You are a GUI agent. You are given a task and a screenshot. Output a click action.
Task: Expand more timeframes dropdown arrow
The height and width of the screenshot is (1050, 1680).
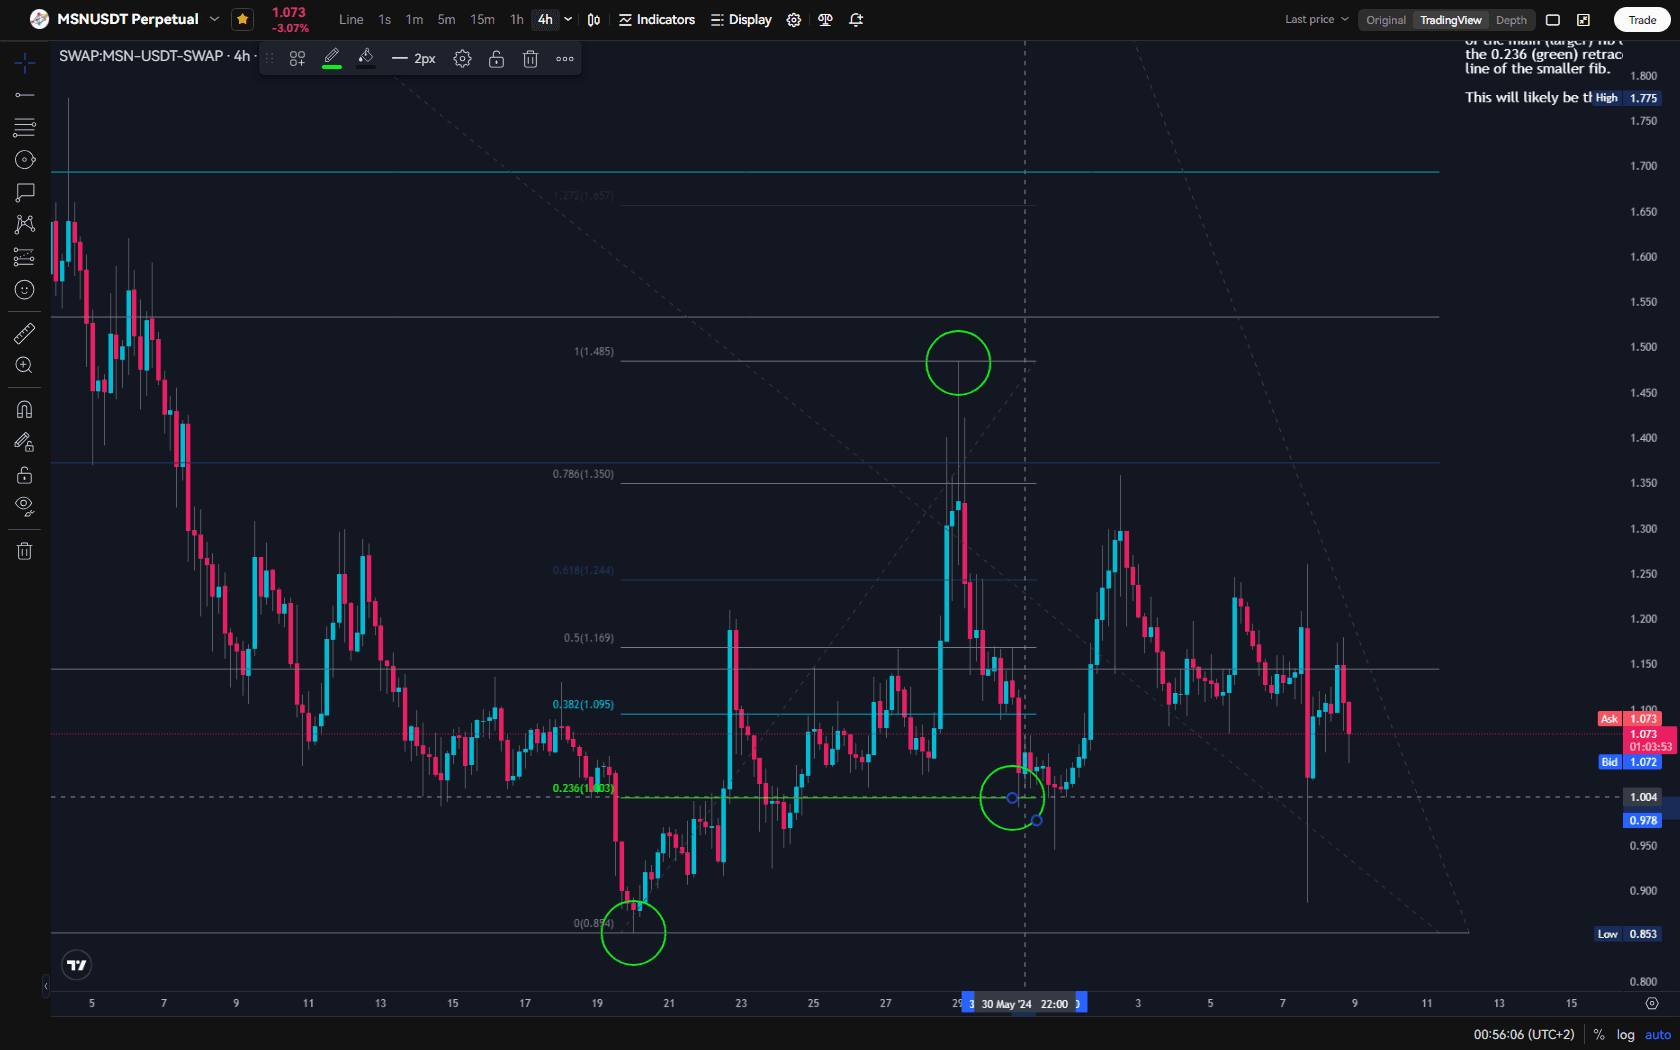pyautogui.click(x=568, y=20)
